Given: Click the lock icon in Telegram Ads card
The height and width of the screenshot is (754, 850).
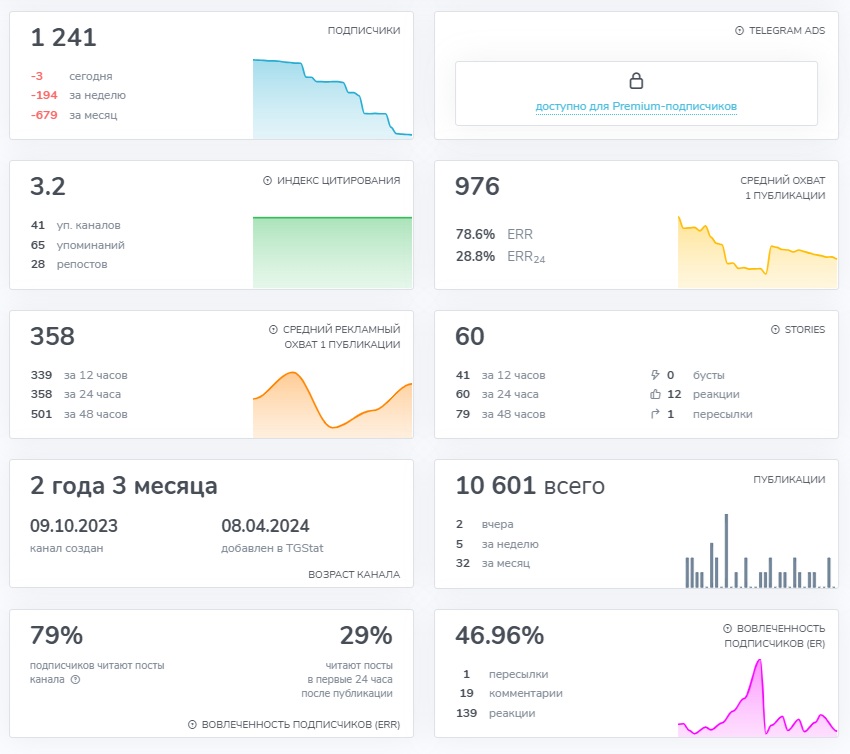Looking at the screenshot, I should [636, 81].
